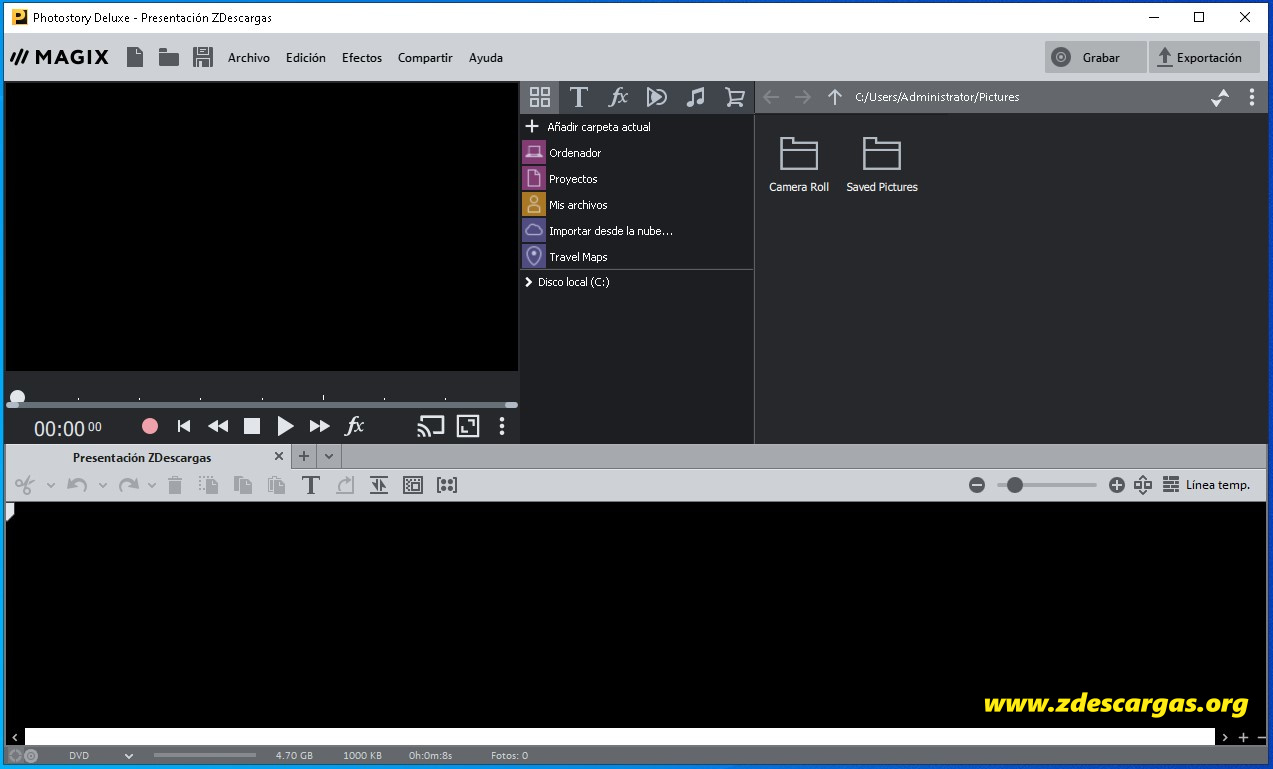The height and width of the screenshot is (769, 1273).
Task: Open the Edición menu
Action: [306, 58]
